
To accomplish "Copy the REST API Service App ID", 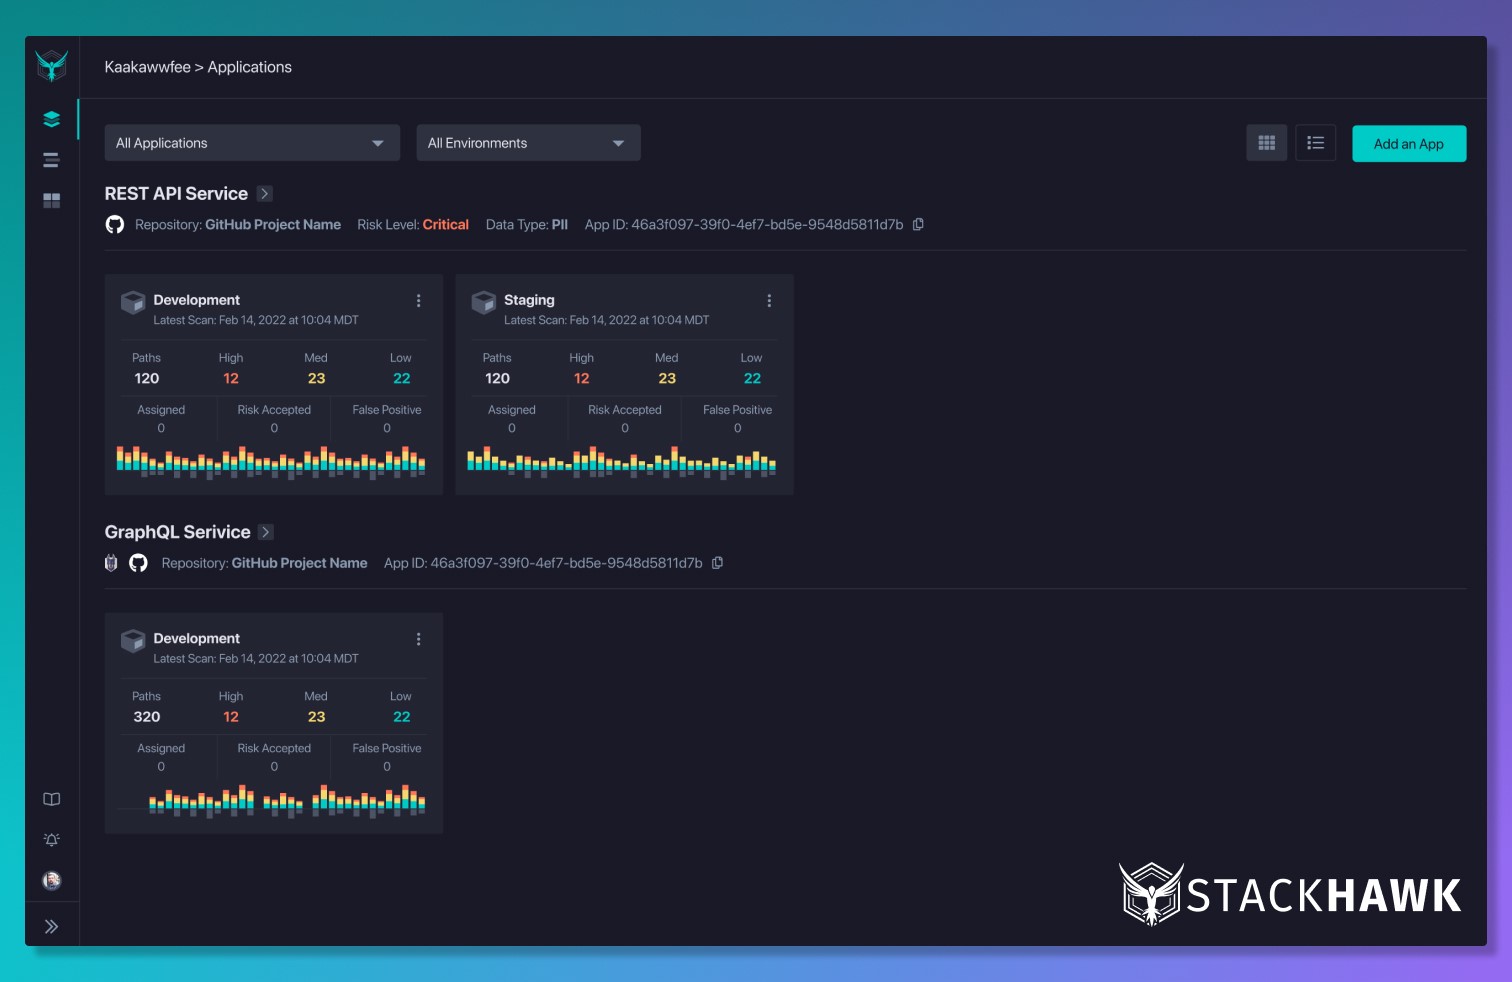I will (918, 225).
